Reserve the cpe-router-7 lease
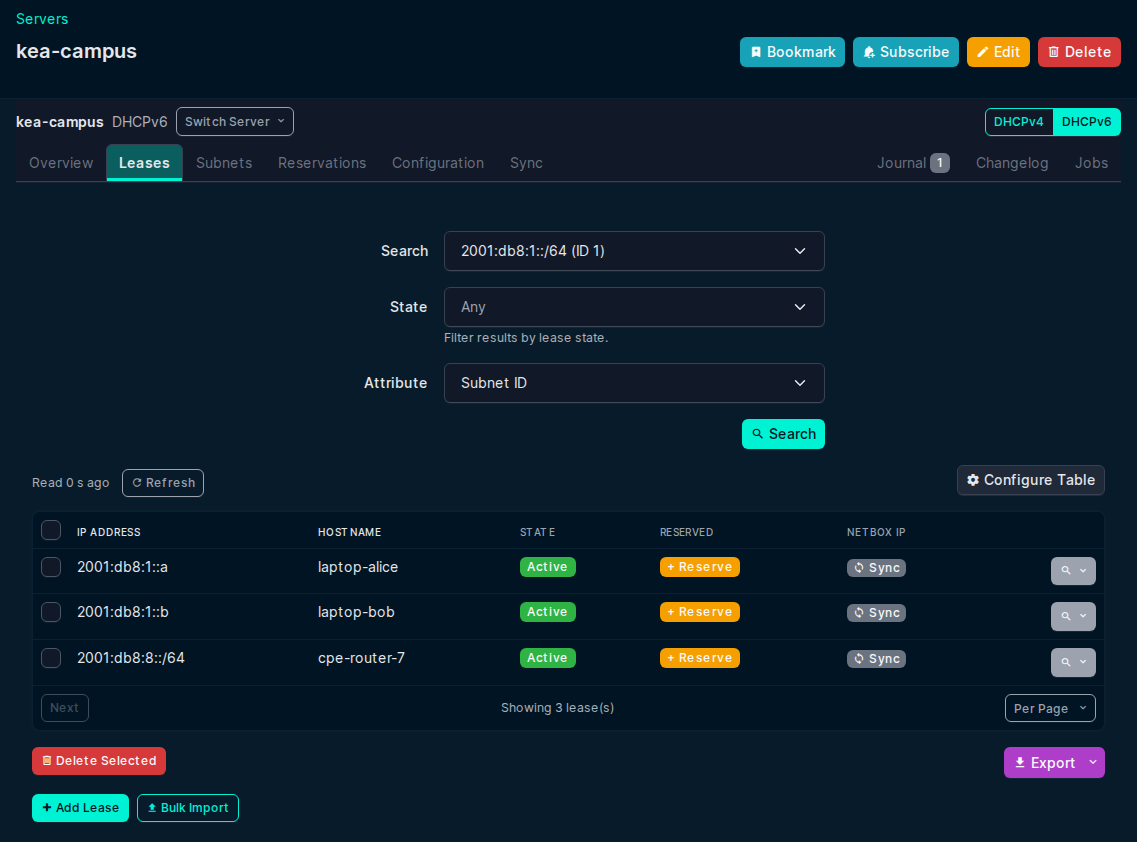 (x=700, y=658)
